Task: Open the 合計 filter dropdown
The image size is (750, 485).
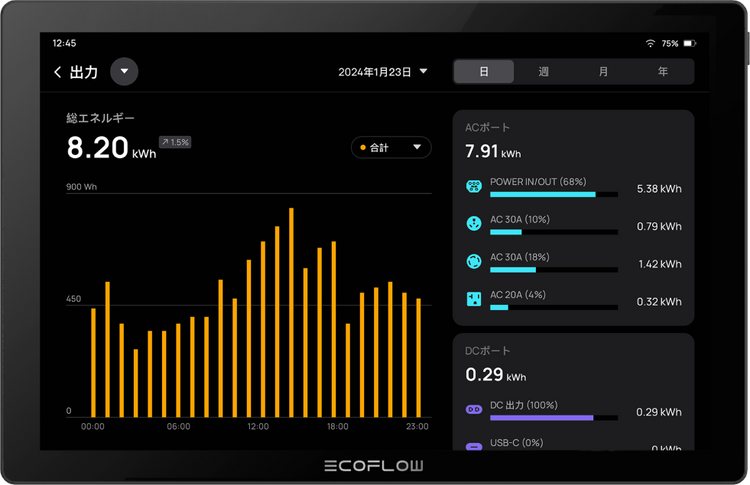Action: 391,148
